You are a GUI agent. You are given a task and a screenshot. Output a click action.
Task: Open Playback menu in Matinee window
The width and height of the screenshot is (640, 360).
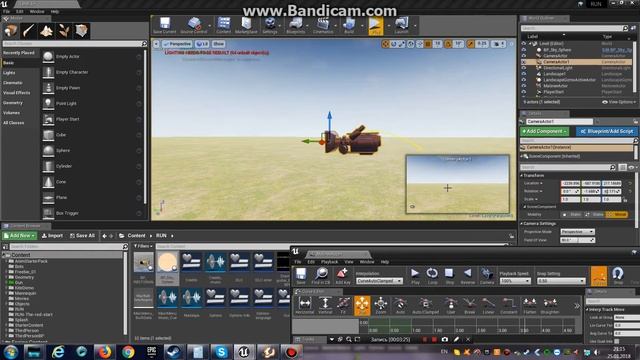pyautogui.click(x=329, y=262)
